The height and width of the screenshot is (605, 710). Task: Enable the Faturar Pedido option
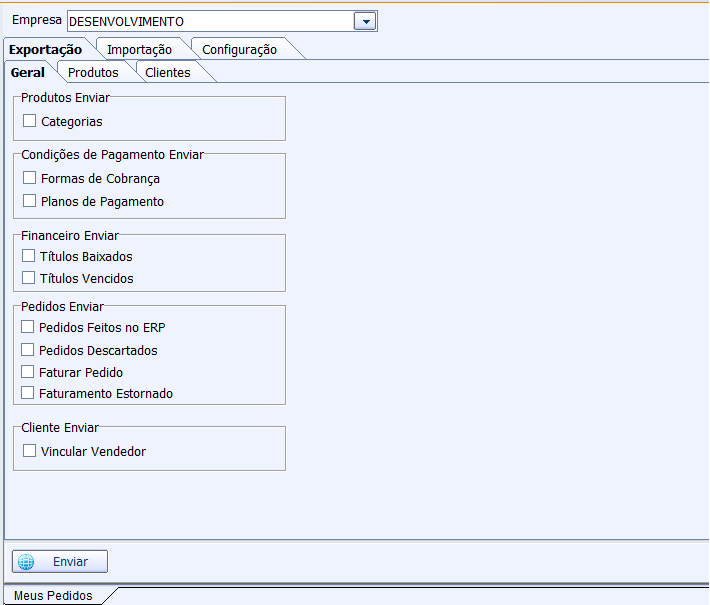[28, 372]
